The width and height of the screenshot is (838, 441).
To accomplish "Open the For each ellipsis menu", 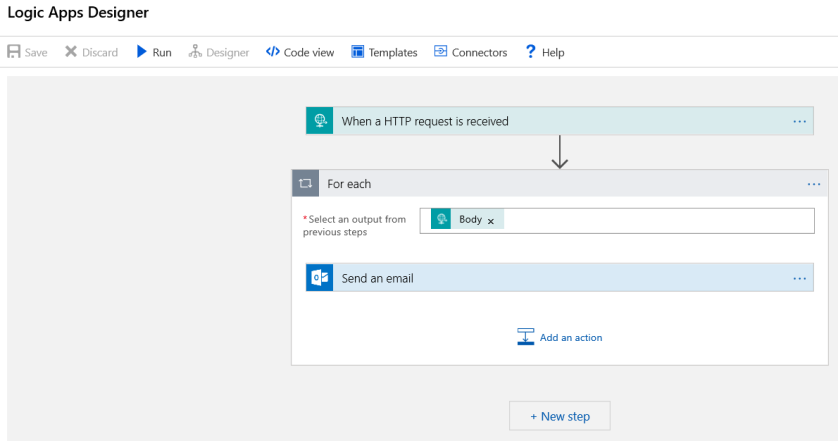I will 813,184.
